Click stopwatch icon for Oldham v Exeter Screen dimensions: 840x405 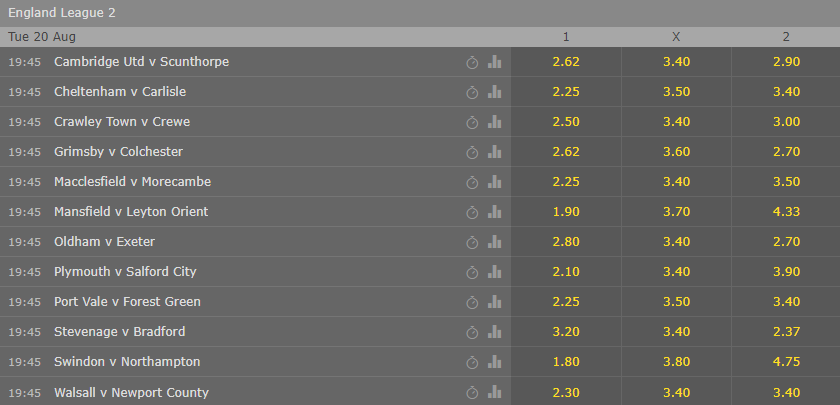point(472,242)
